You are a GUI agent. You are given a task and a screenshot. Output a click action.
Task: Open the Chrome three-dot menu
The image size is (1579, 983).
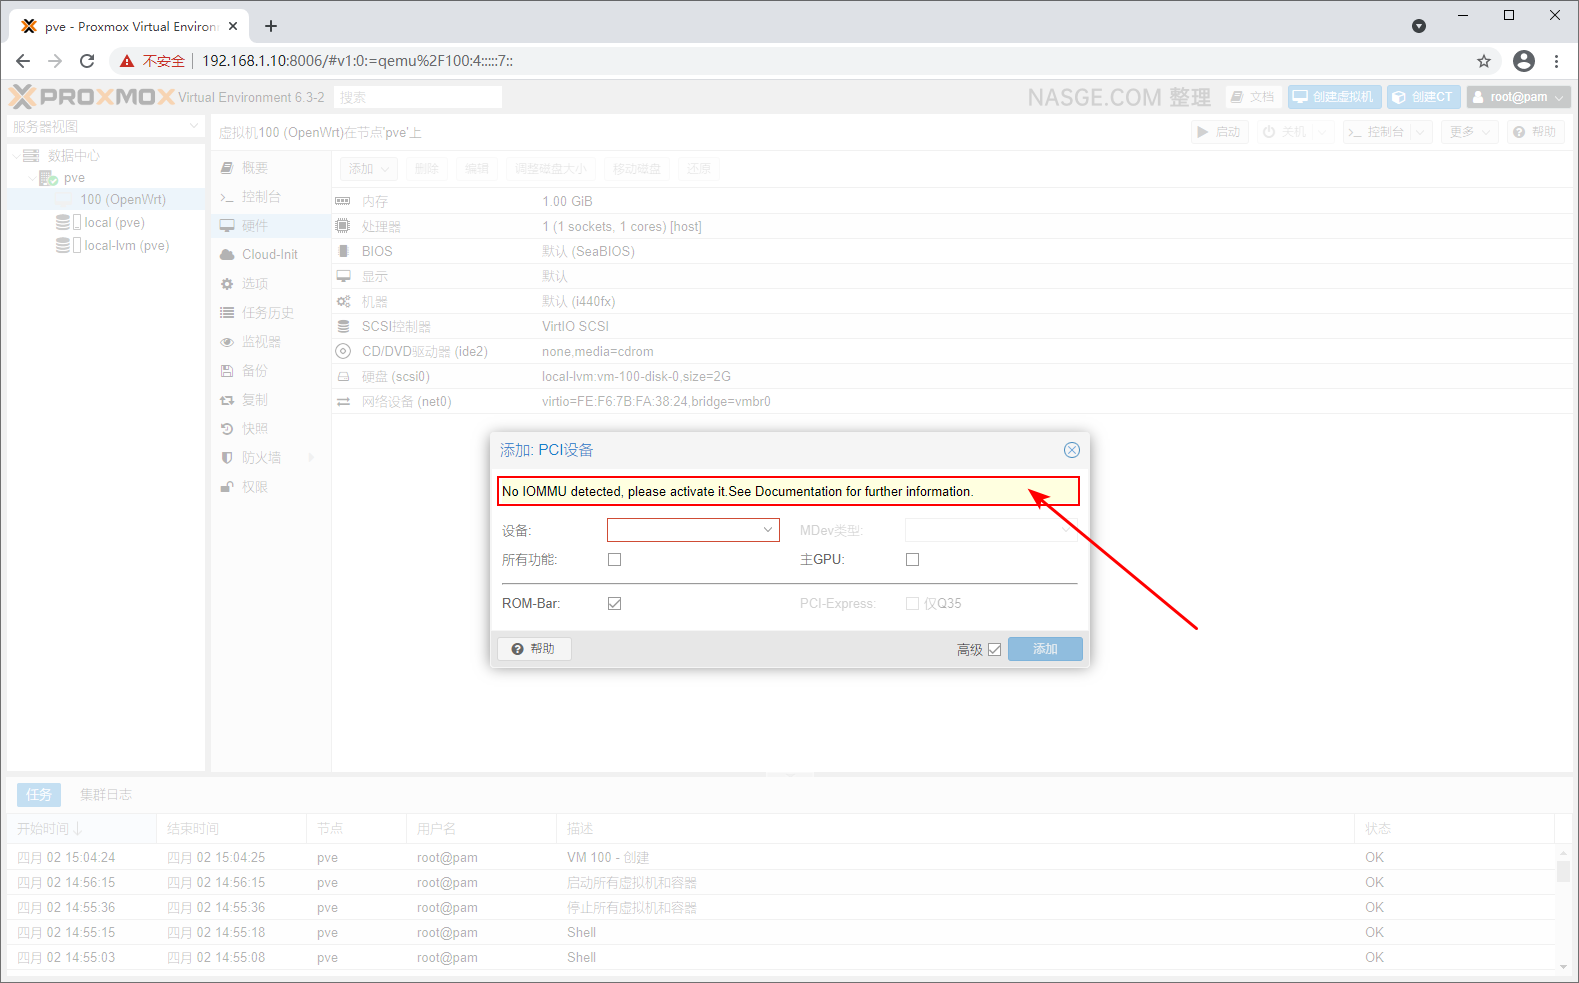pyautogui.click(x=1556, y=61)
